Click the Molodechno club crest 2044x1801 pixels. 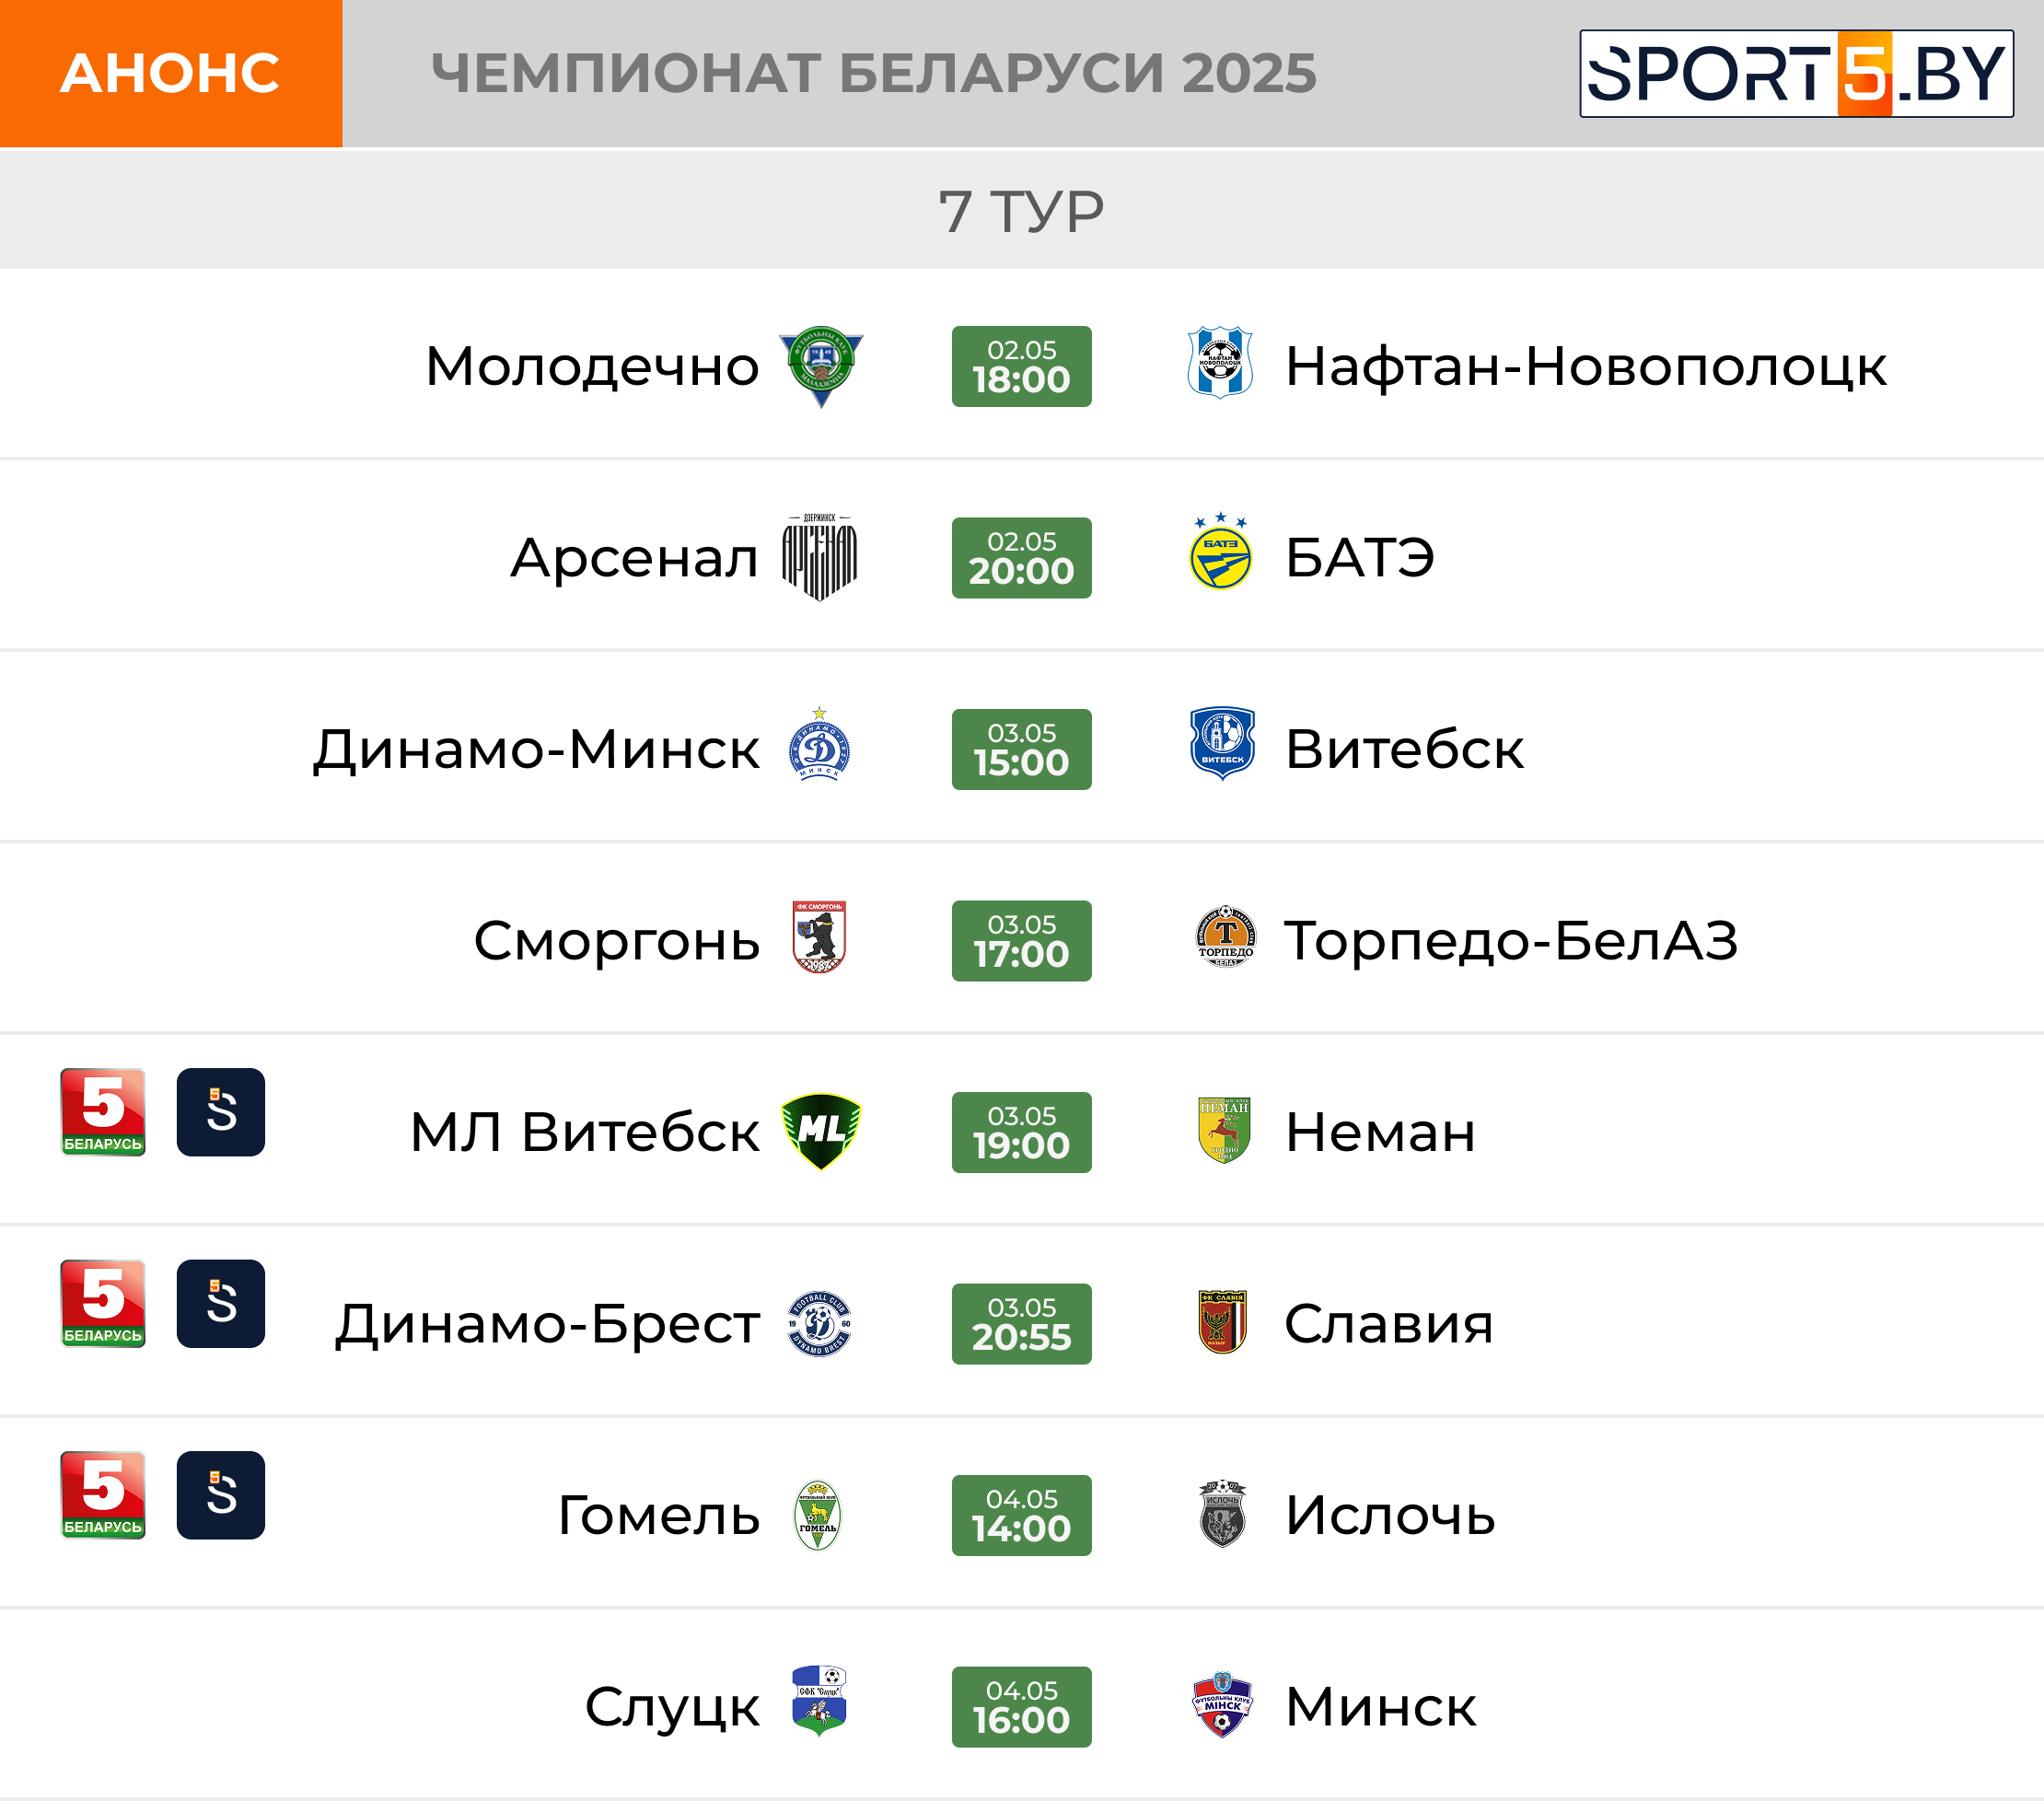[x=820, y=366]
